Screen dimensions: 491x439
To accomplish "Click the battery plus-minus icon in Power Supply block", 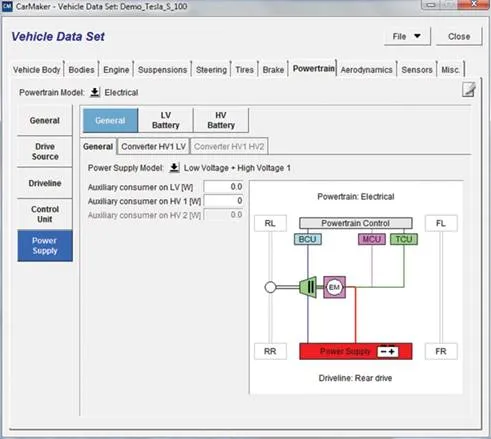I will tap(388, 352).
